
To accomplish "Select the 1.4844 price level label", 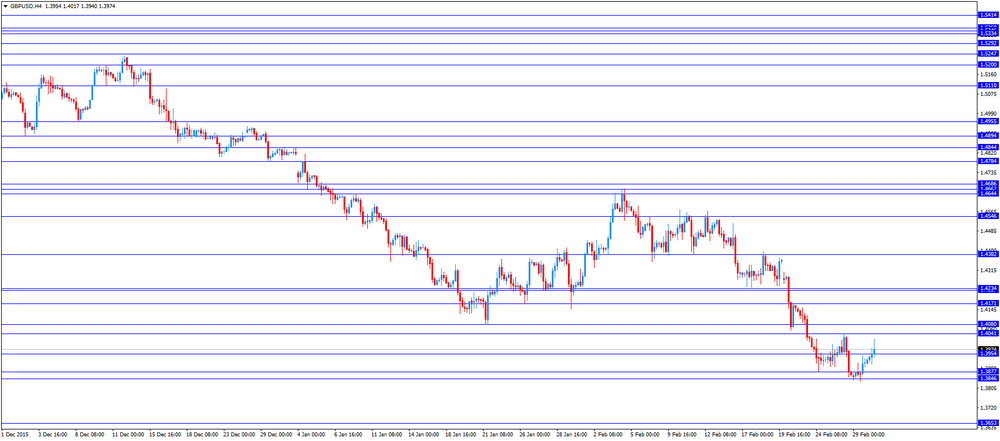I will 987,147.
